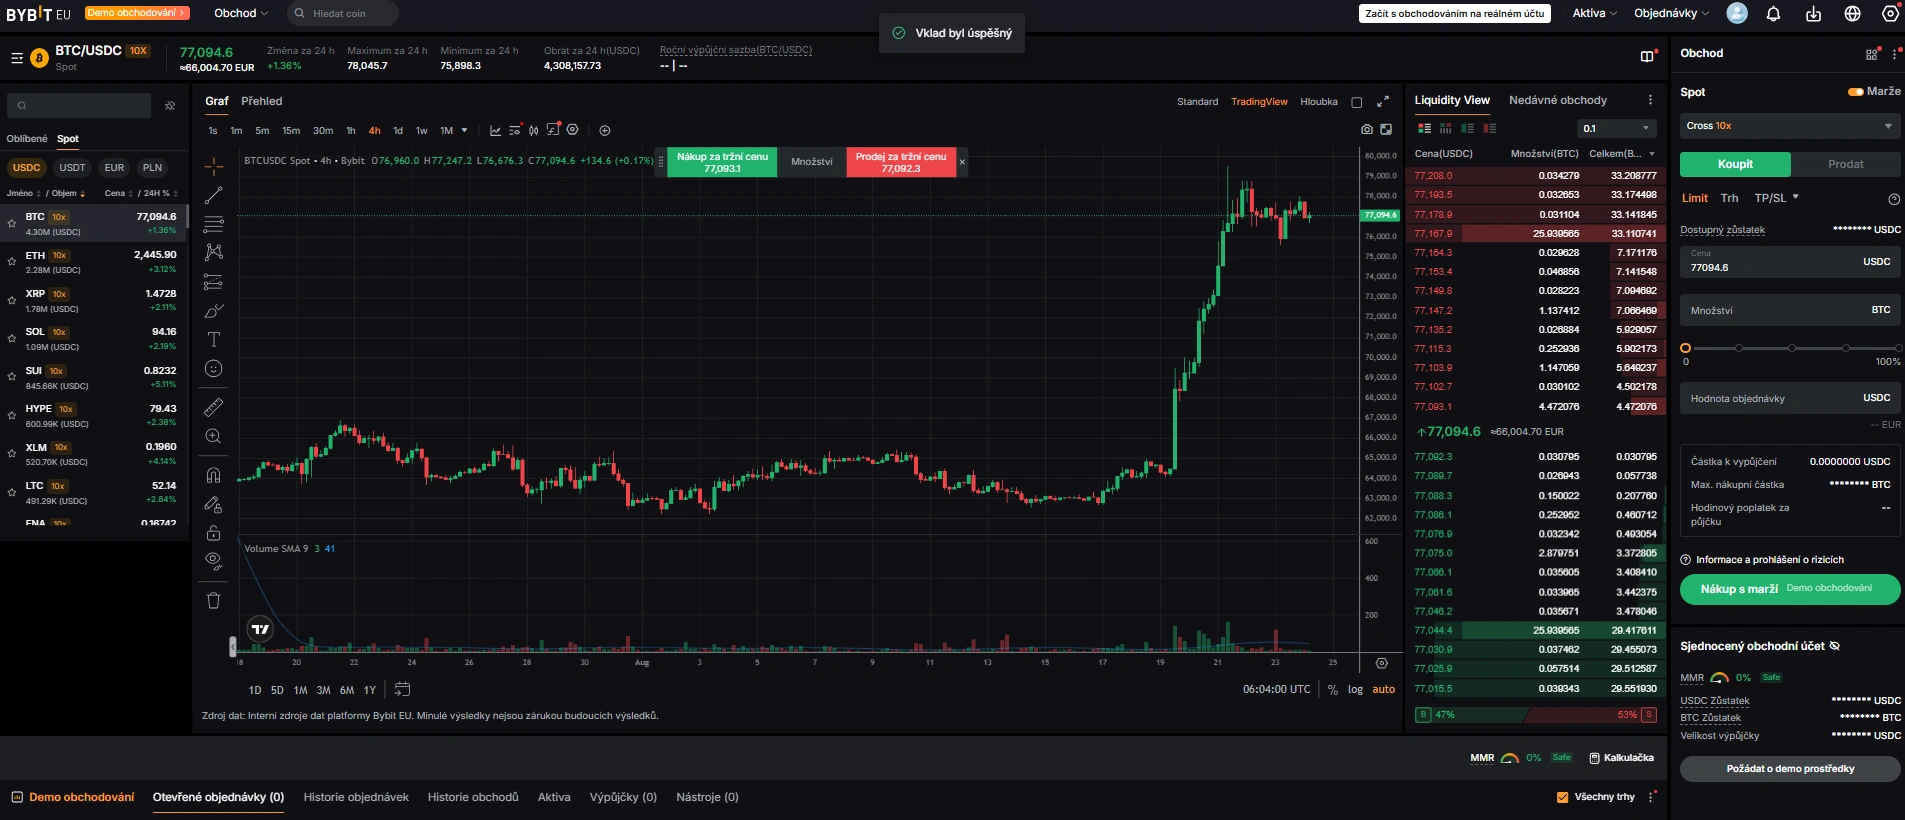Uncheck the Všechny trhy checkbox
1905x820 pixels.
point(1563,797)
